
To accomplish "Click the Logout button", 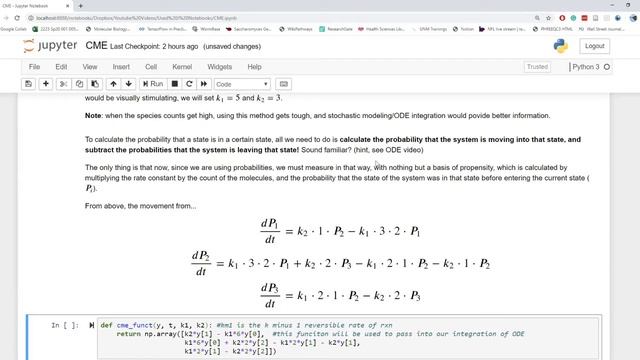I will point(595,46).
